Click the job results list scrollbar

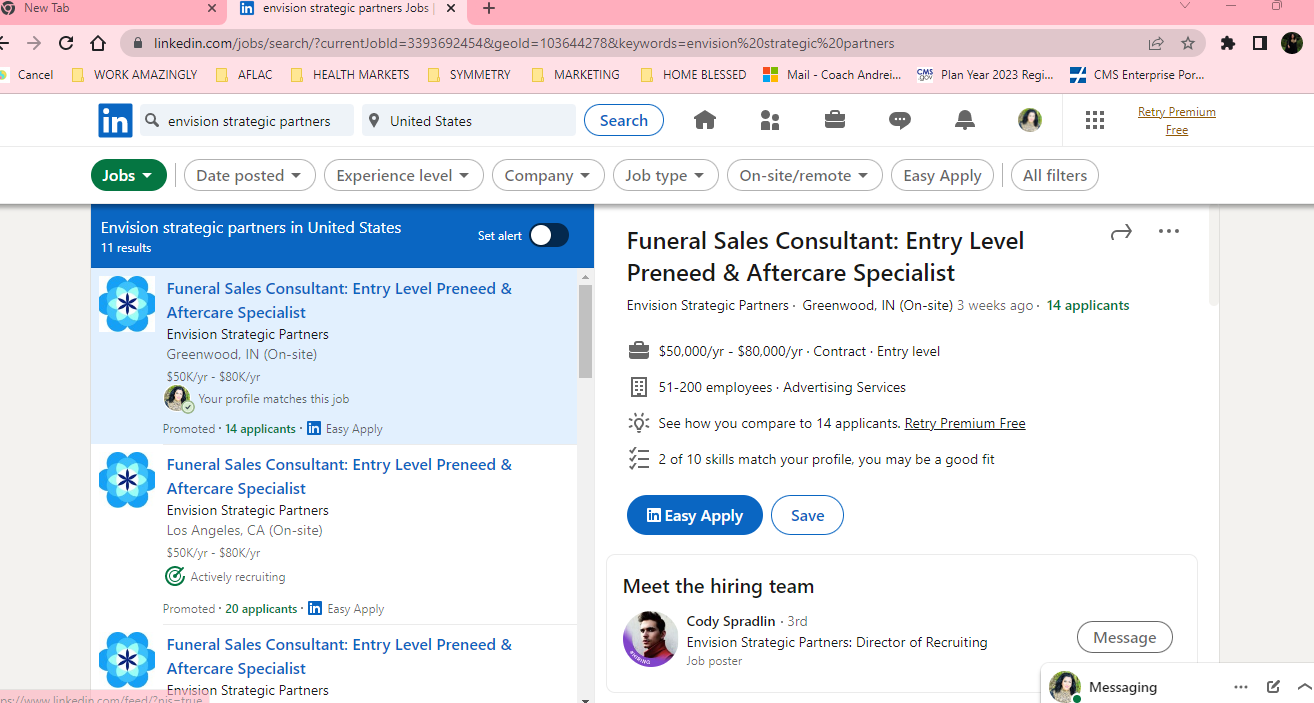pos(585,330)
